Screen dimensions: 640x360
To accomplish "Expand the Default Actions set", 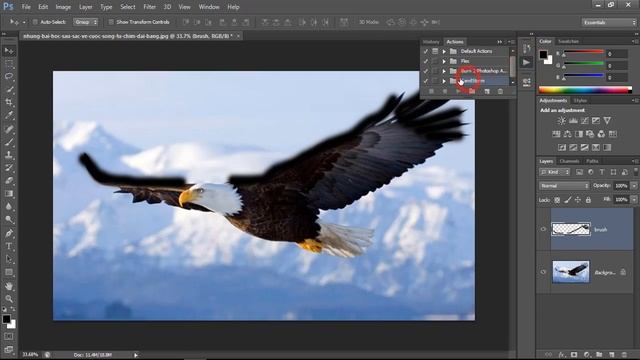I will 444,51.
